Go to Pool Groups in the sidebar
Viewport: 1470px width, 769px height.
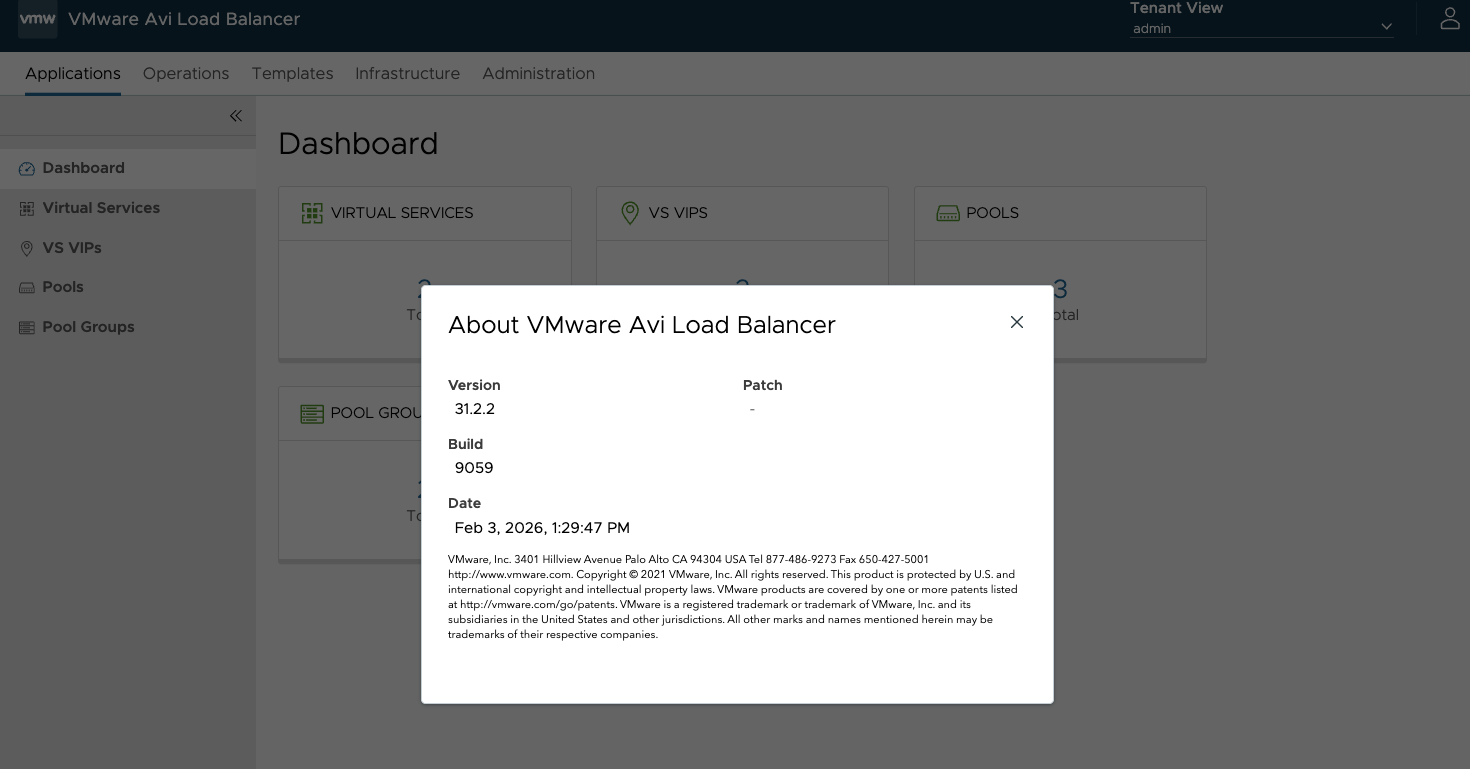[128, 327]
